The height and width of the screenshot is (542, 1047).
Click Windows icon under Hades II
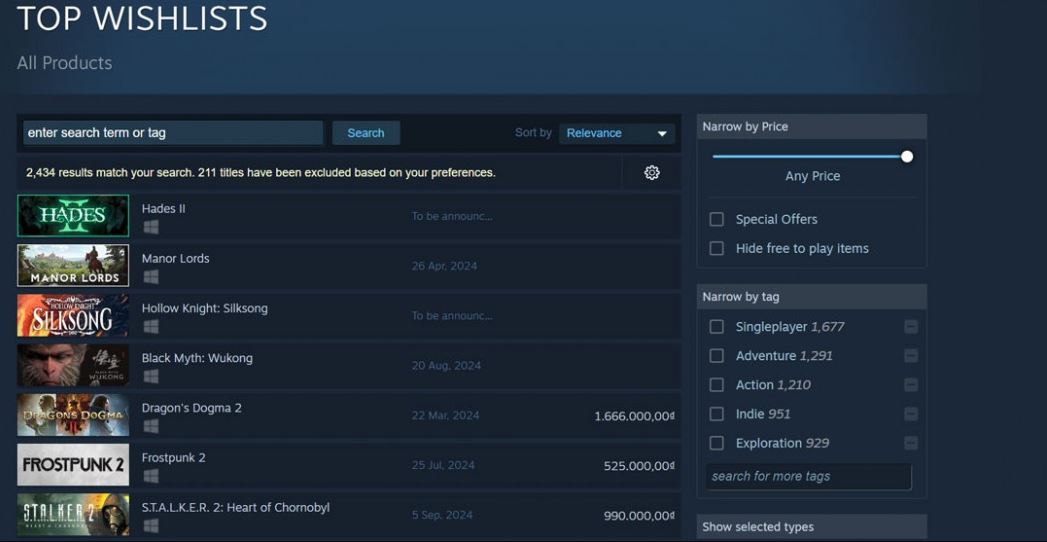(x=151, y=228)
